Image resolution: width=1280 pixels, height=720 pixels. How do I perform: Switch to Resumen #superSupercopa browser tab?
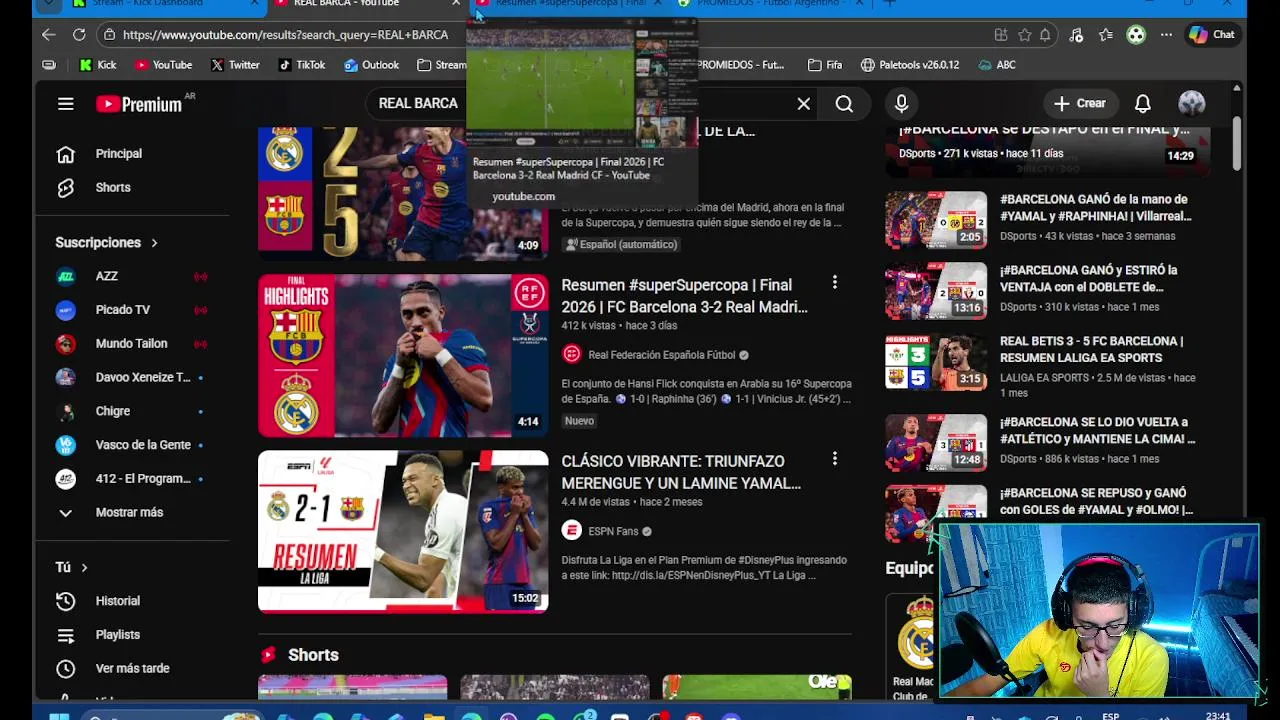click(x=568, y=4)
